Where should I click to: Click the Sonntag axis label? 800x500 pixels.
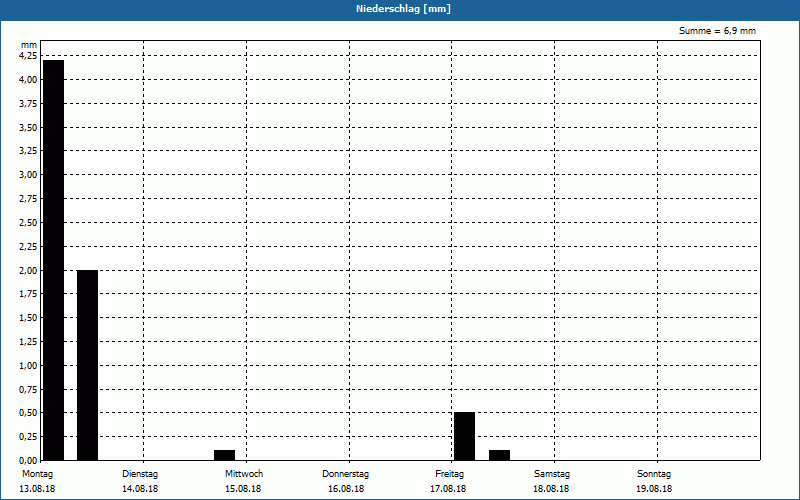click(654, 474)
